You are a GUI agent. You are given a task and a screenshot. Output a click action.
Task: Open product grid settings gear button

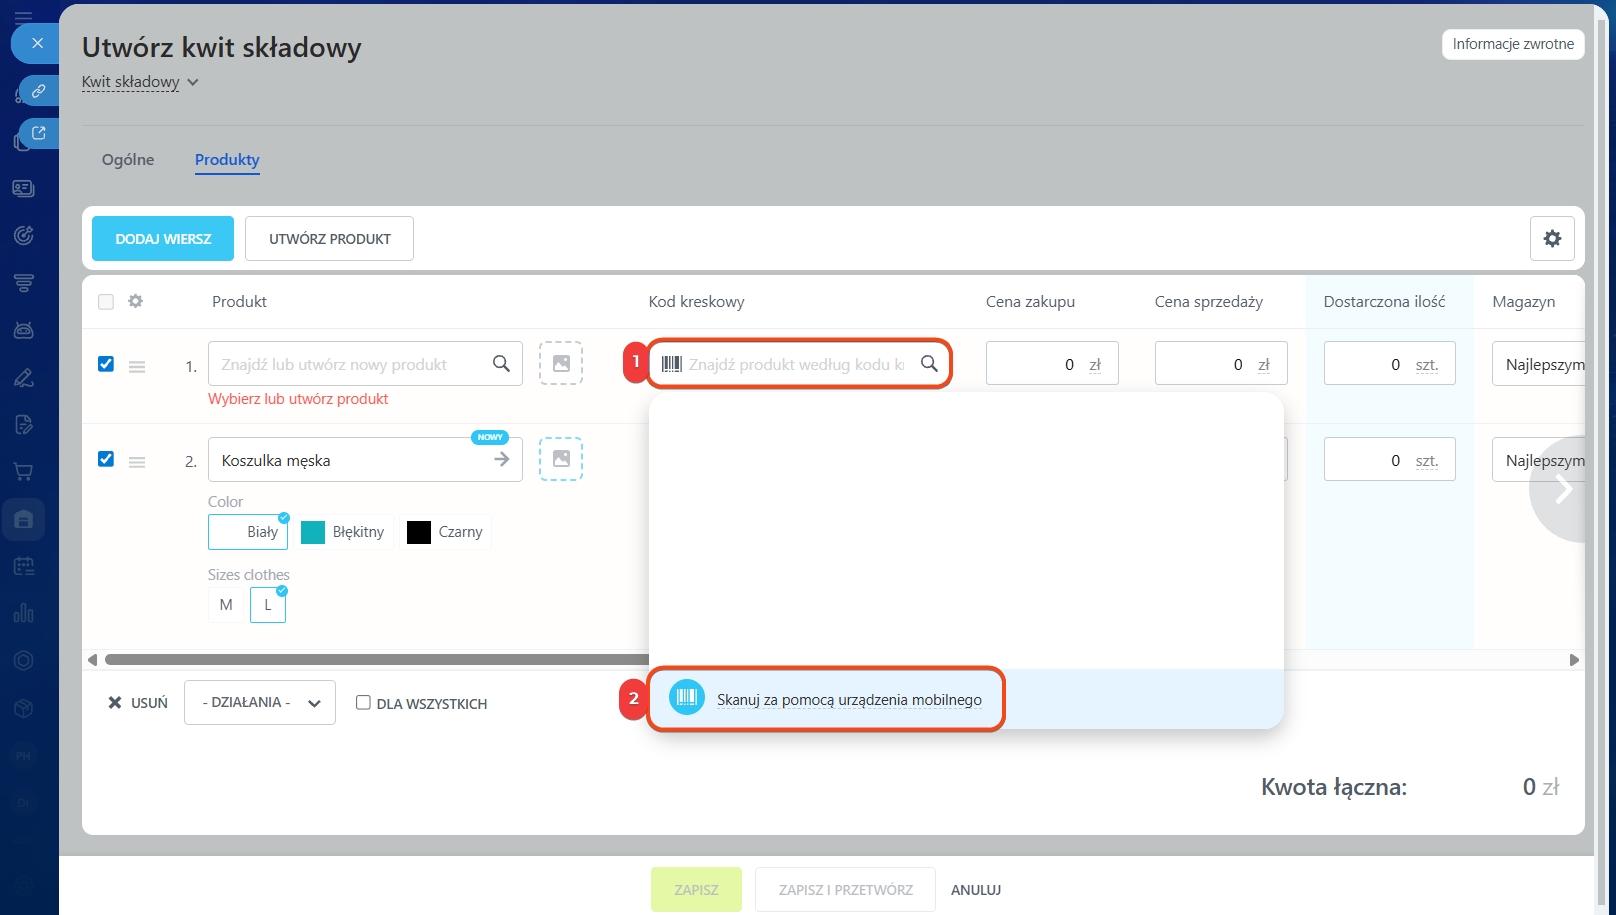coord(1552,238)
